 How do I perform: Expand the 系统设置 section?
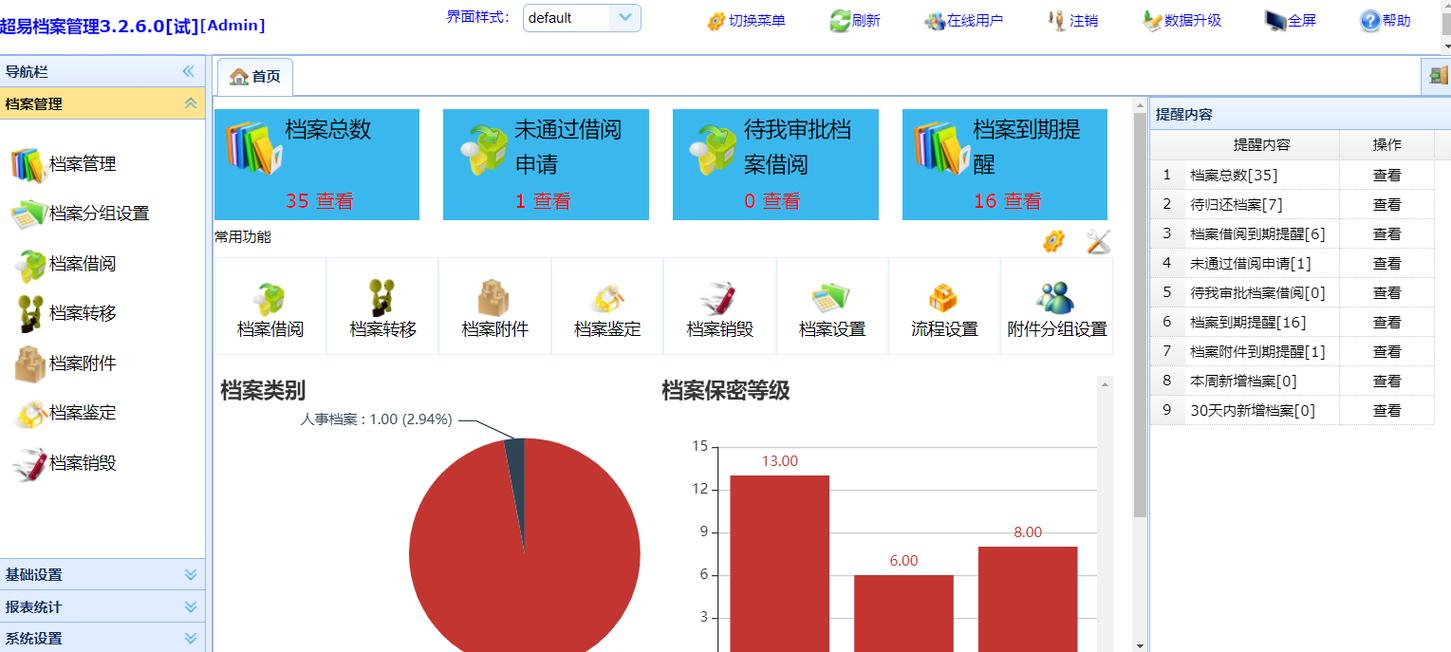[x=102, y=637]
